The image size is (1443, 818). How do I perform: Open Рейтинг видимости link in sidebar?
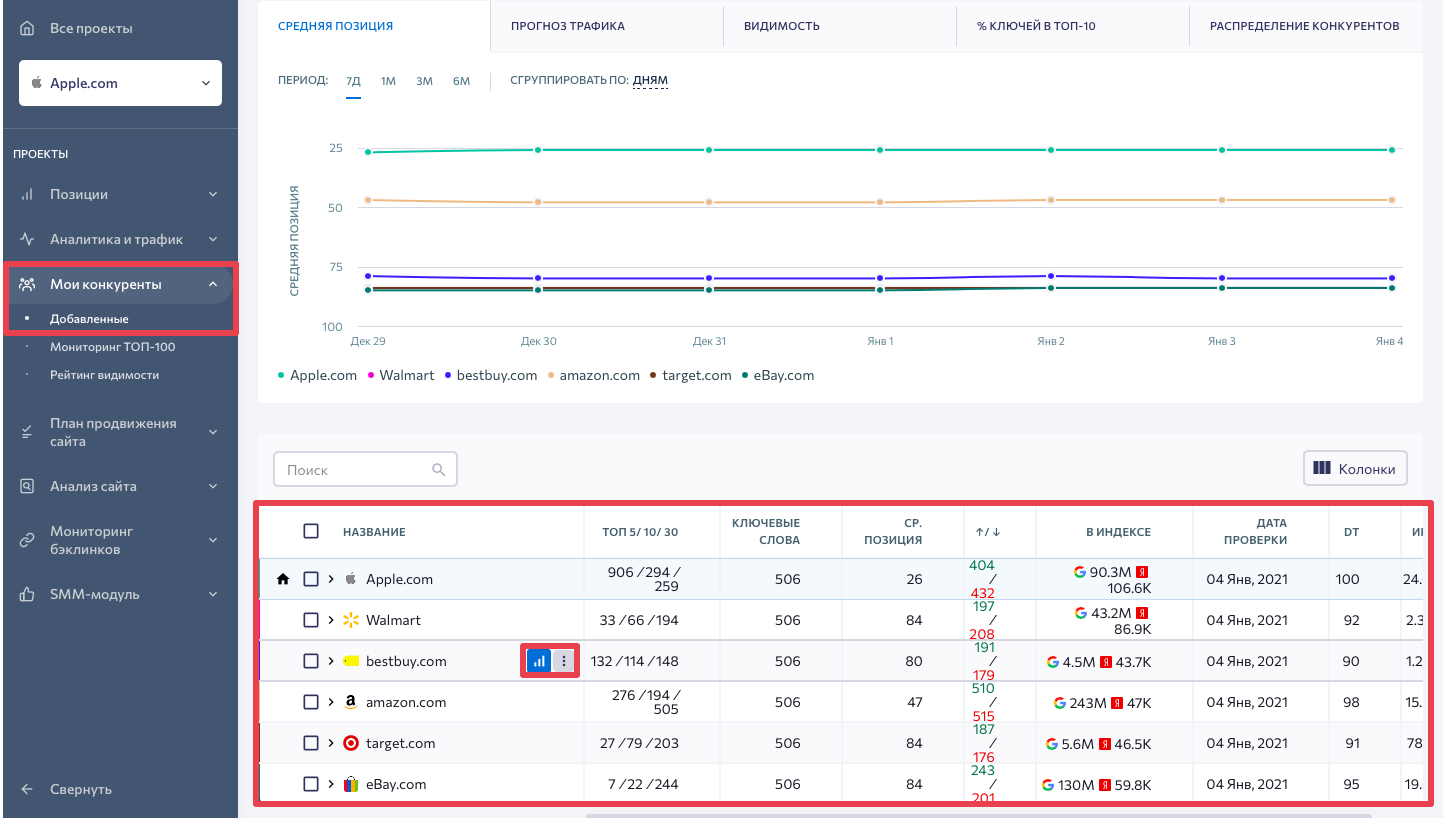pyautogui.click(x=104, y=375)
